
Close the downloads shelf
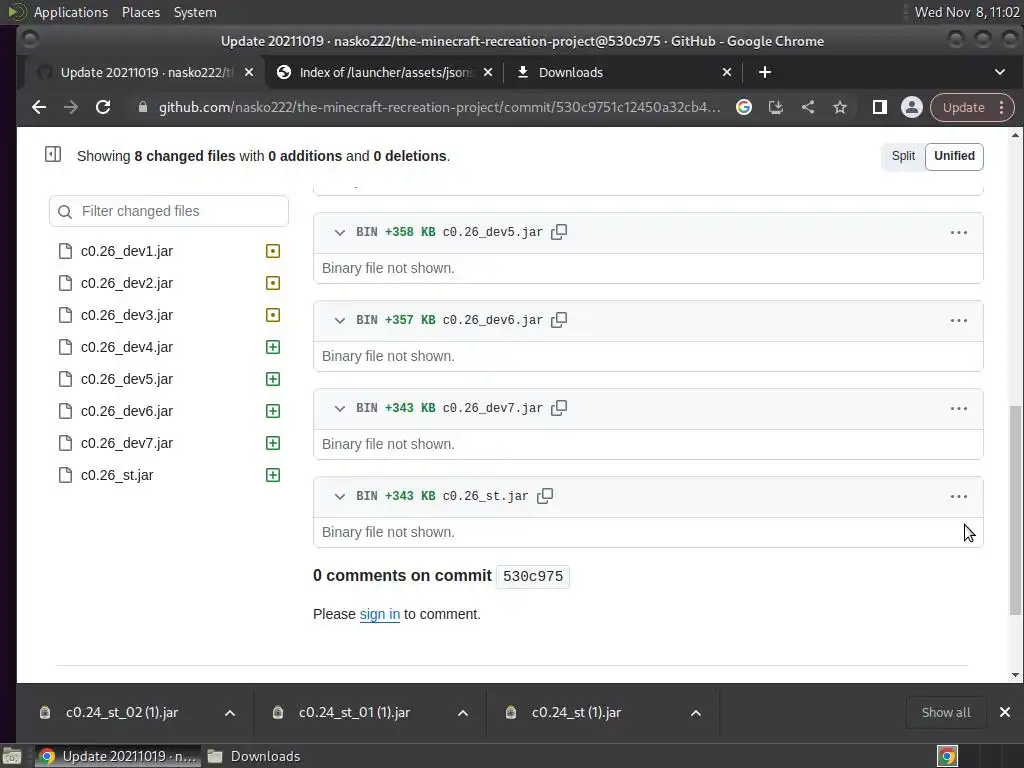(x=1005, y=712)
